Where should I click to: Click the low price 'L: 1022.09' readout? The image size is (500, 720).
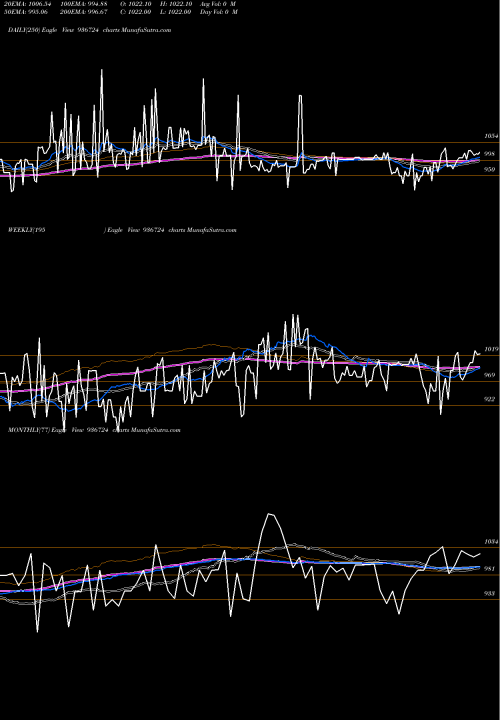tap(176, 12)
